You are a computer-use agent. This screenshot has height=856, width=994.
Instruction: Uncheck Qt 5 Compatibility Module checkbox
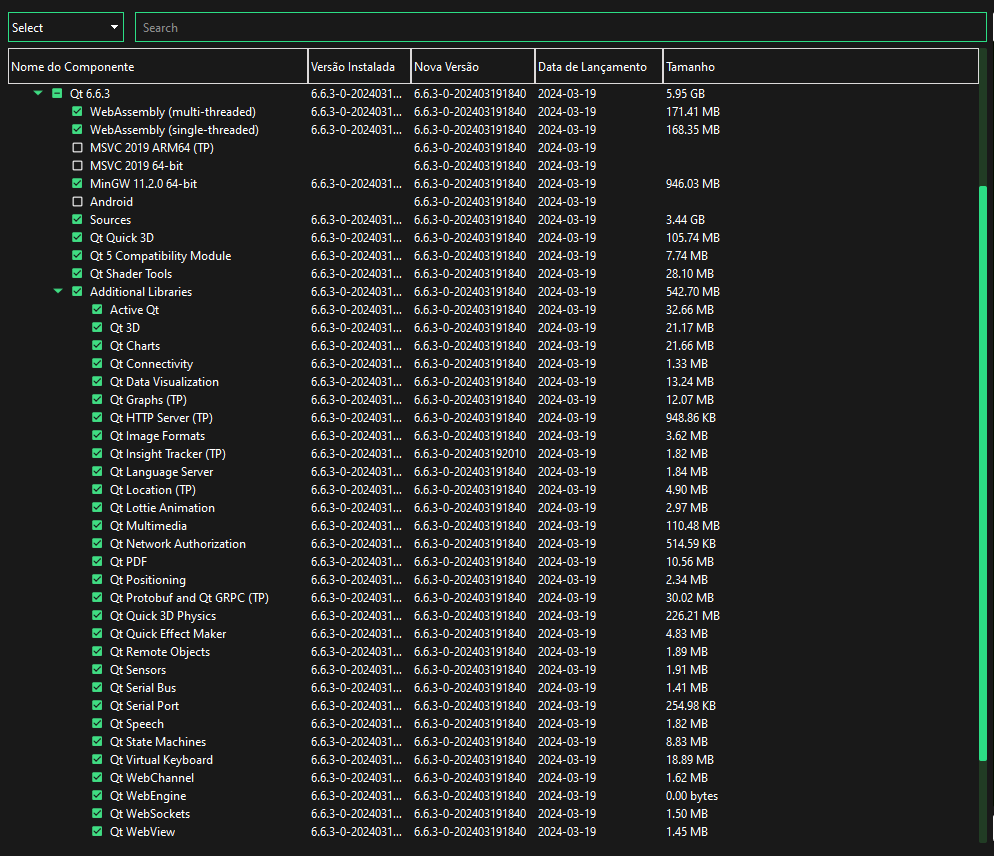[77, 256]
